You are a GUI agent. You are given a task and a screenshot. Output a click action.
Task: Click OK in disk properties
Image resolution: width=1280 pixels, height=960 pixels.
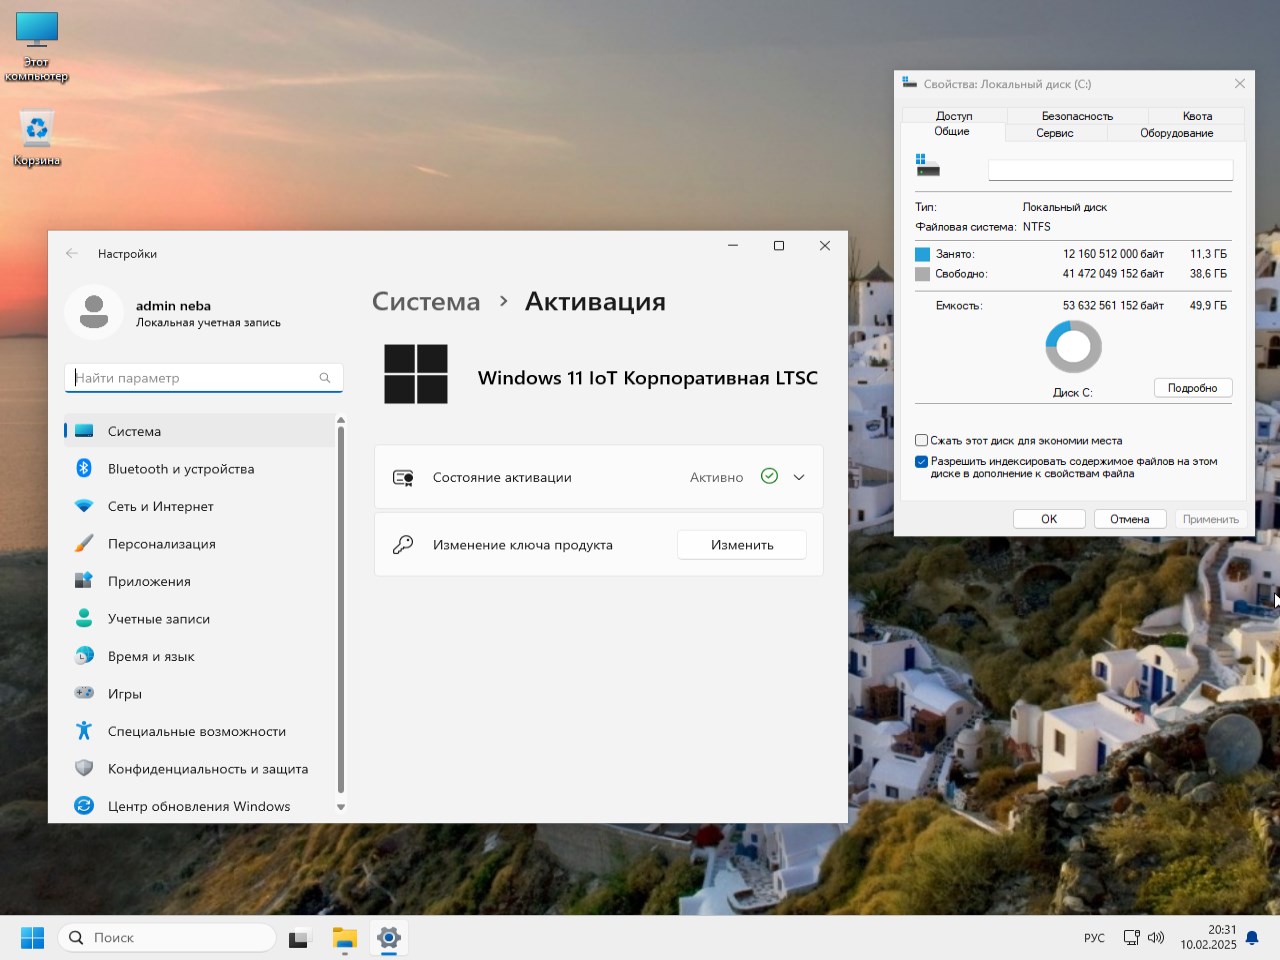pyautogui.click(x=1049, y=519)
